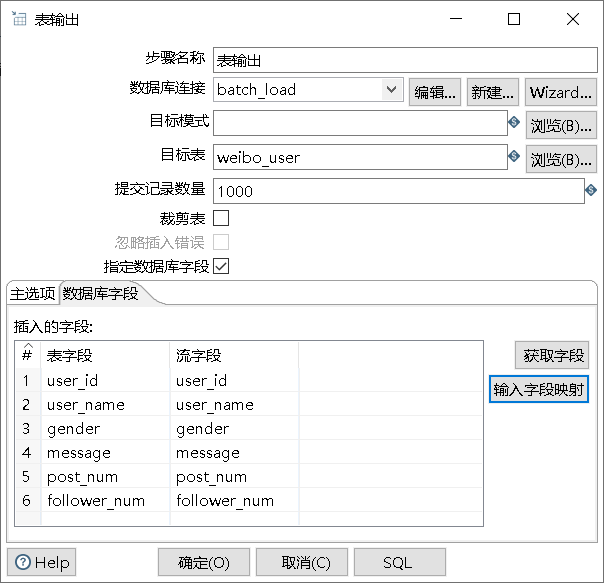Select post_num in 流字段 column
Screen dimensions: 604x583
[x=234, y=476]
